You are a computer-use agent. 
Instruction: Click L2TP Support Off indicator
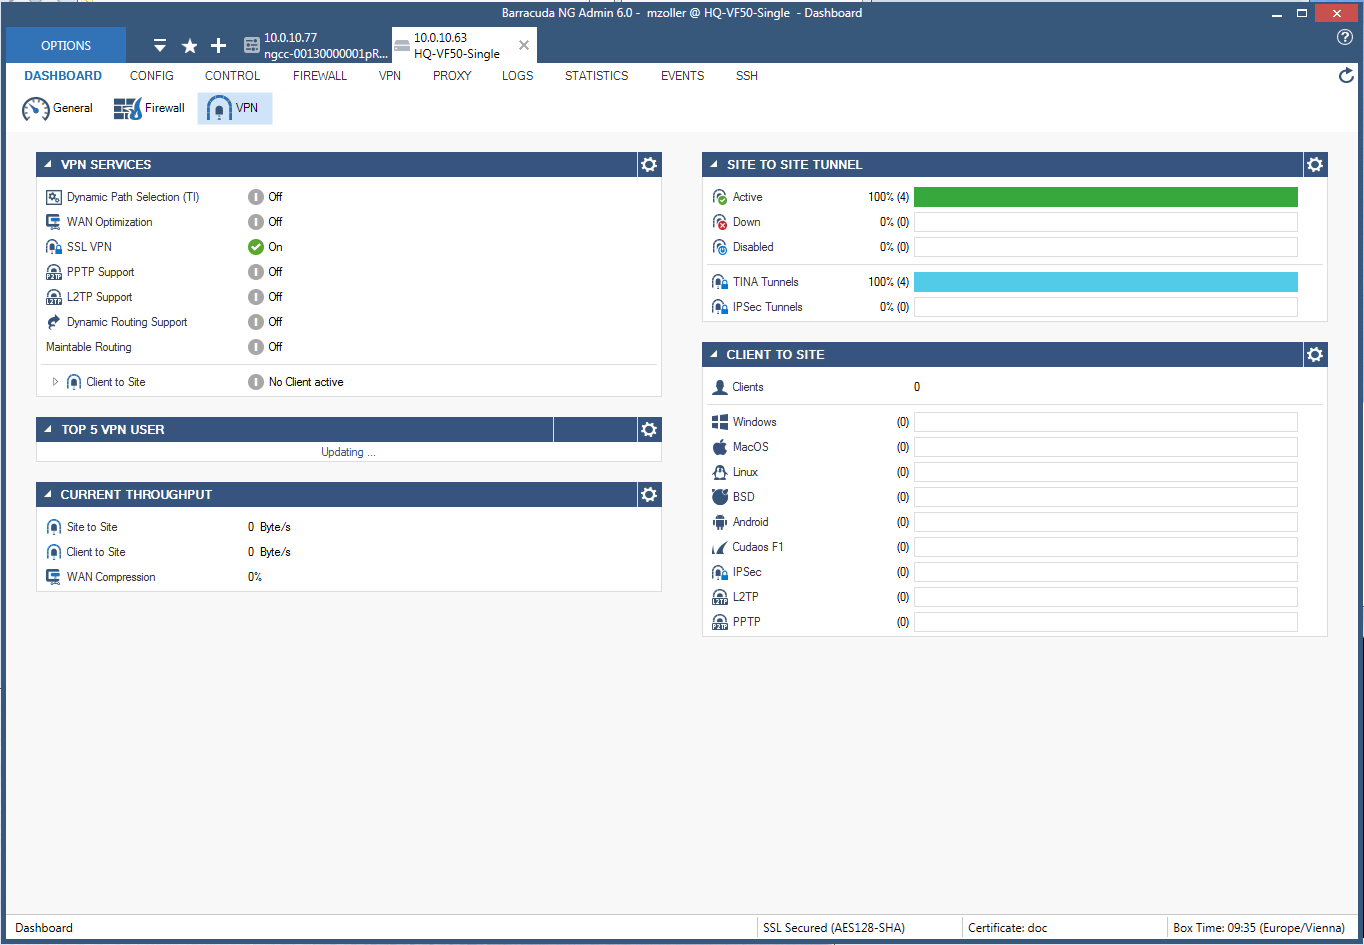(x=256, y=297)
